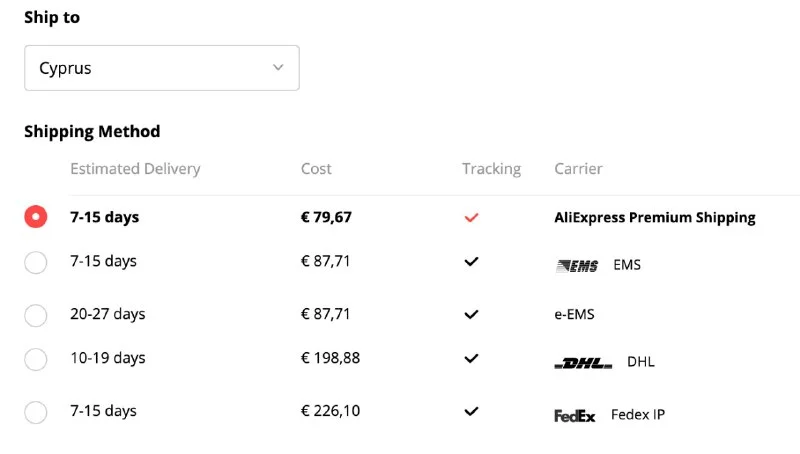Click the AliExpress Premium Shipping carrier name
Image resolution: width=800 pixels, height=454 pixels.
pos(654,217)
